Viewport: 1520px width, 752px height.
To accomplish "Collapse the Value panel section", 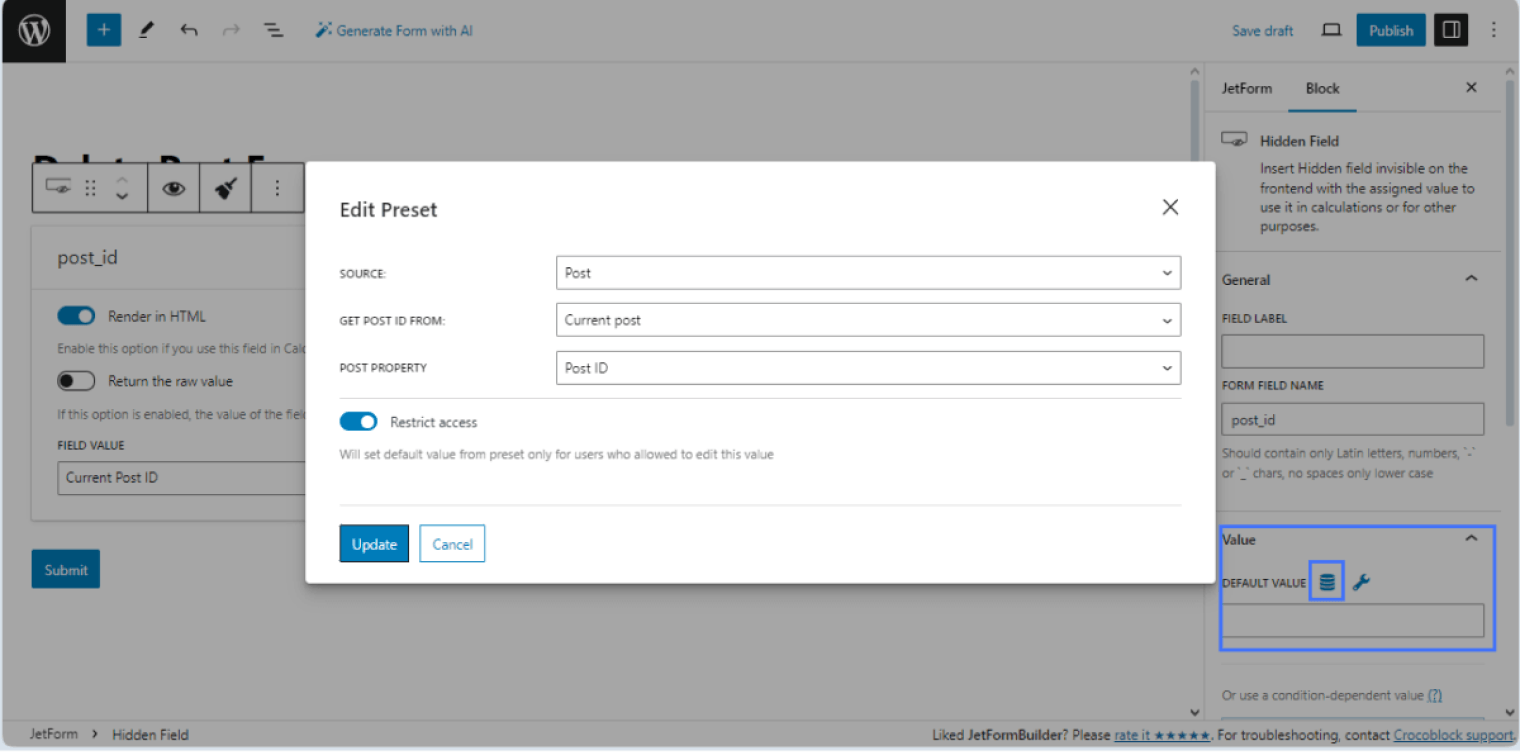I will pos(1470,537).
